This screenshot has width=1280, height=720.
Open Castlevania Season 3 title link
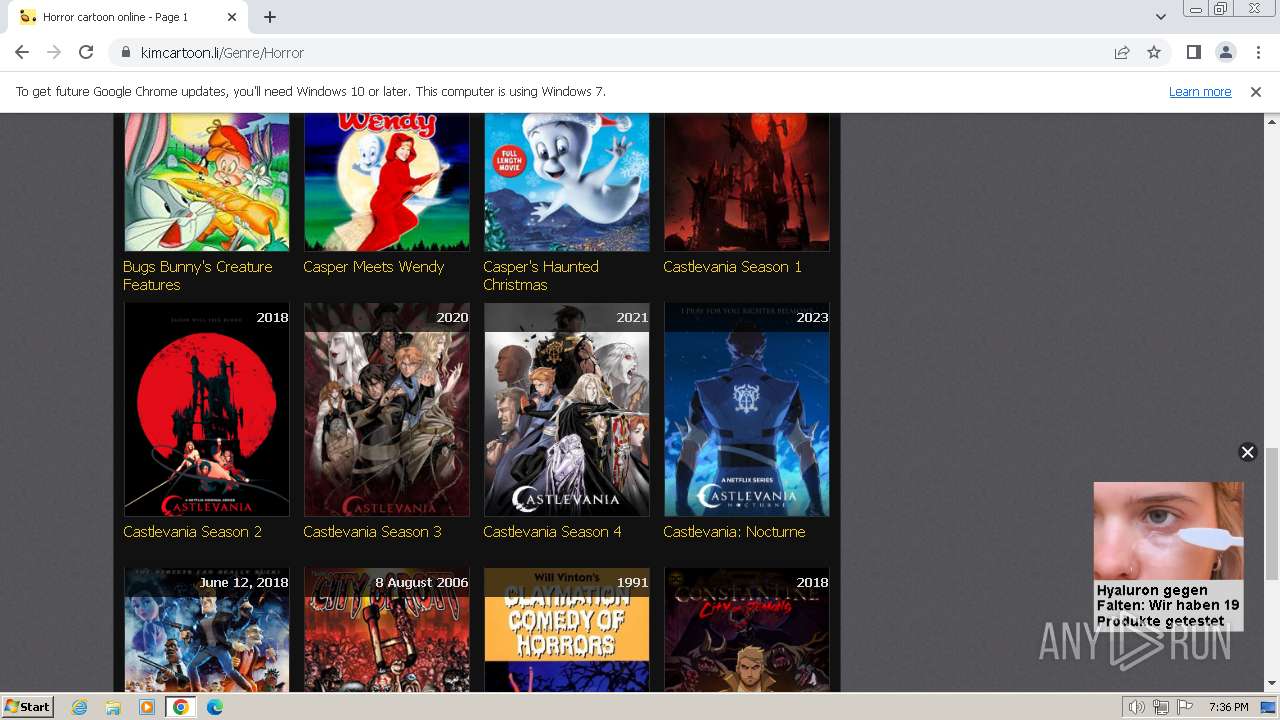tap(372, 532)
